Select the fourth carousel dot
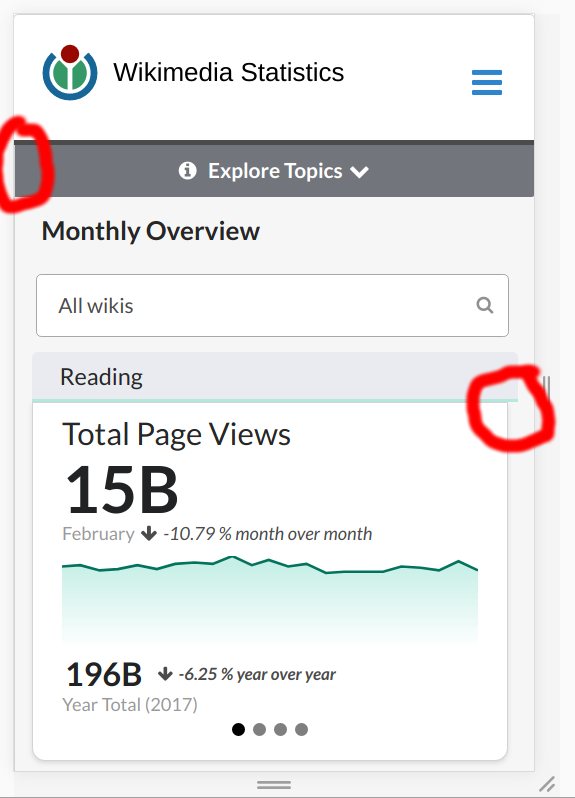This screenshot has width=575, height=798. click(301, 729)
